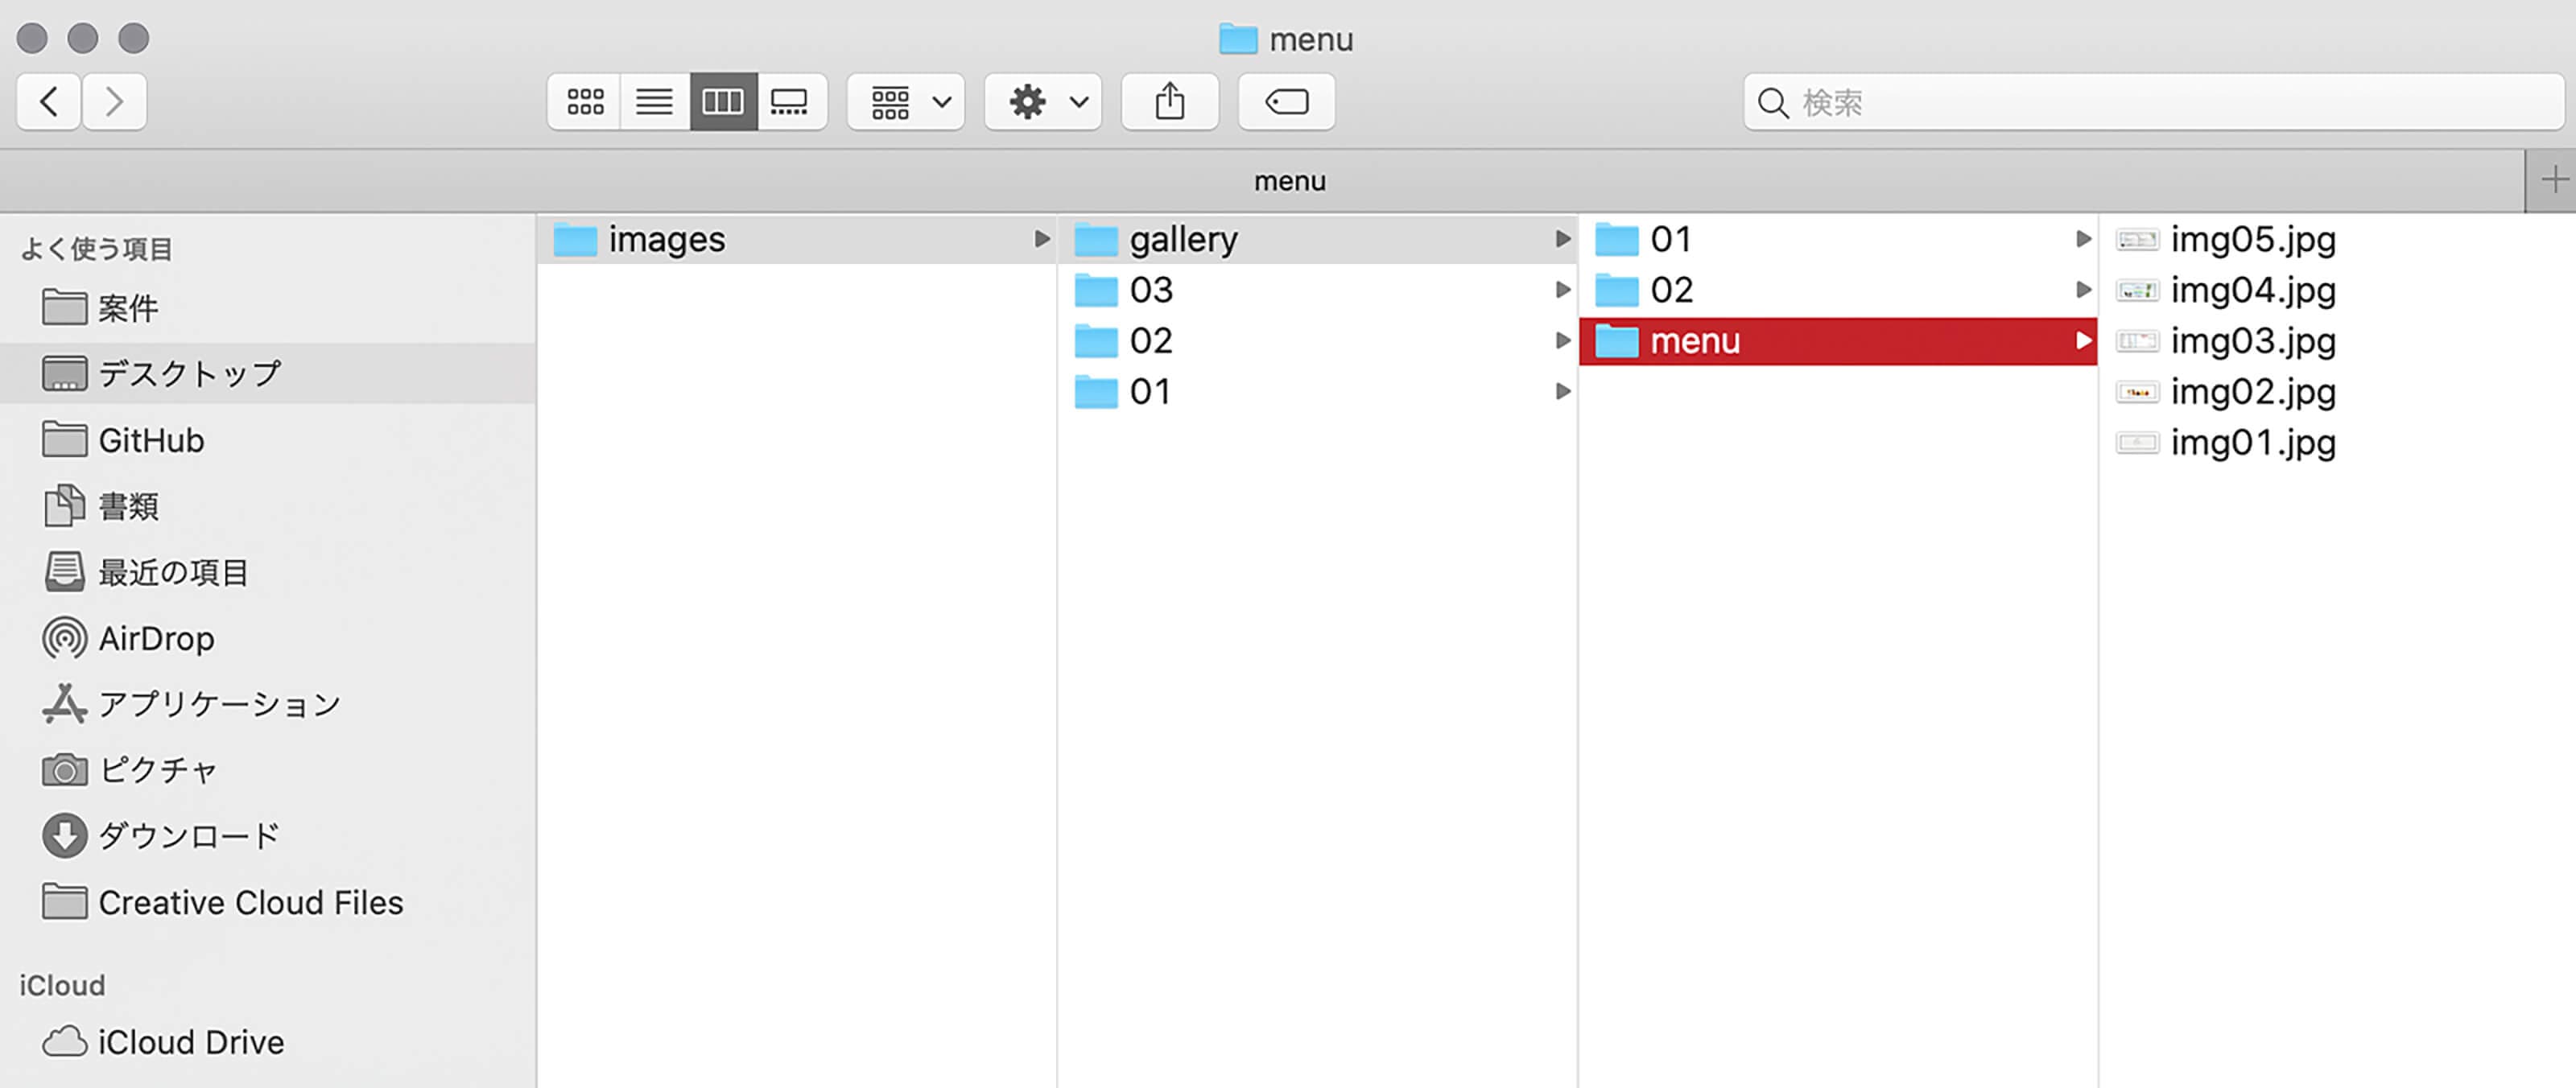
Task: Select the images folder
Action: (x=666, y=239)
